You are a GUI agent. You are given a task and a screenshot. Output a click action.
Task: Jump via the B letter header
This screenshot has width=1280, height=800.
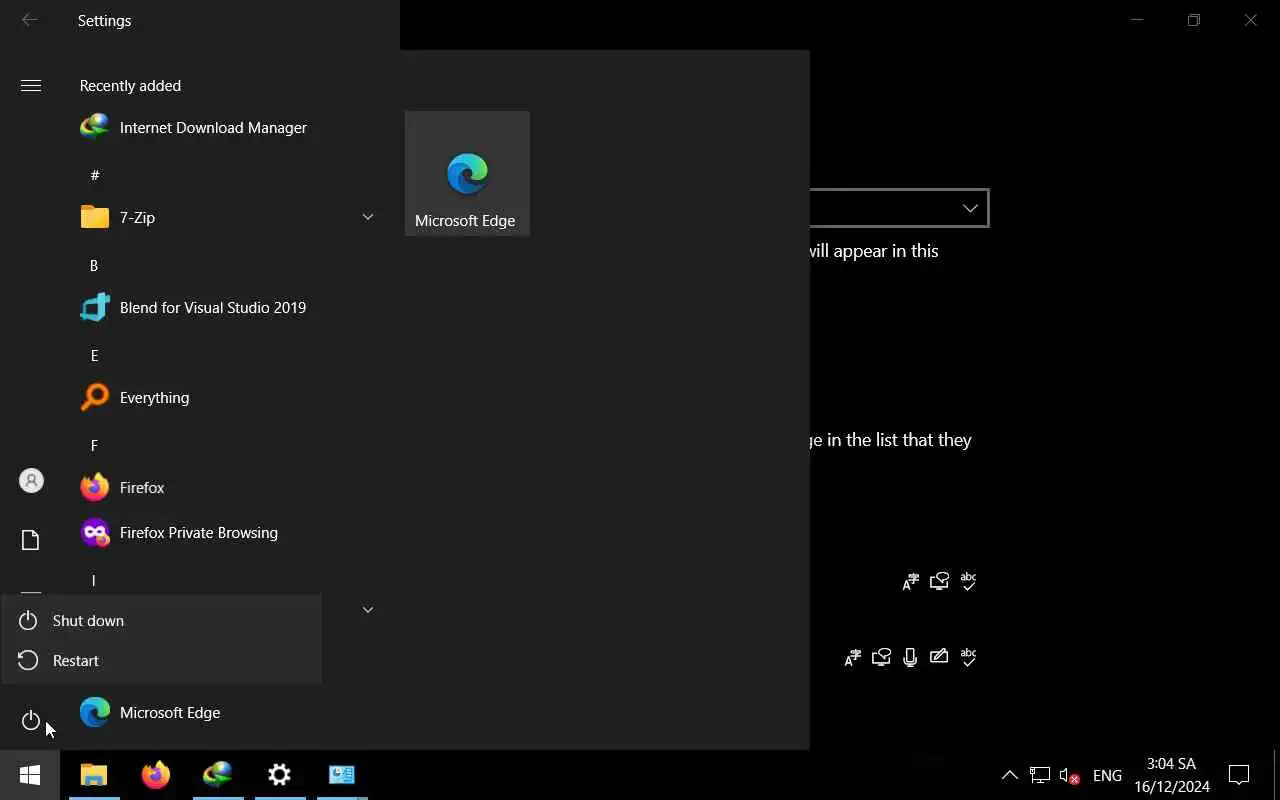pyautogui.click(x=94, y=265)
